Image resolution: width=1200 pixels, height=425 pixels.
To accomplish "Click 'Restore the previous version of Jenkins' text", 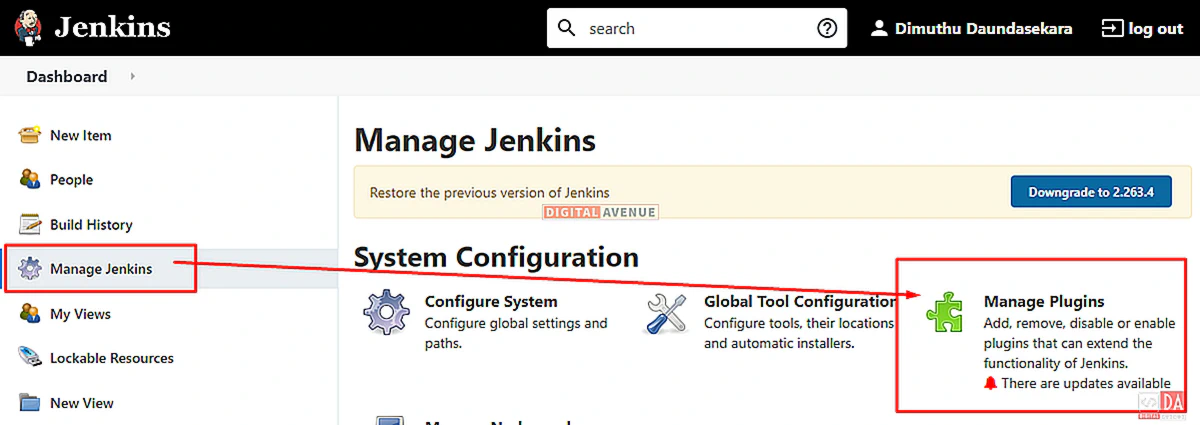I will point(489,192).
